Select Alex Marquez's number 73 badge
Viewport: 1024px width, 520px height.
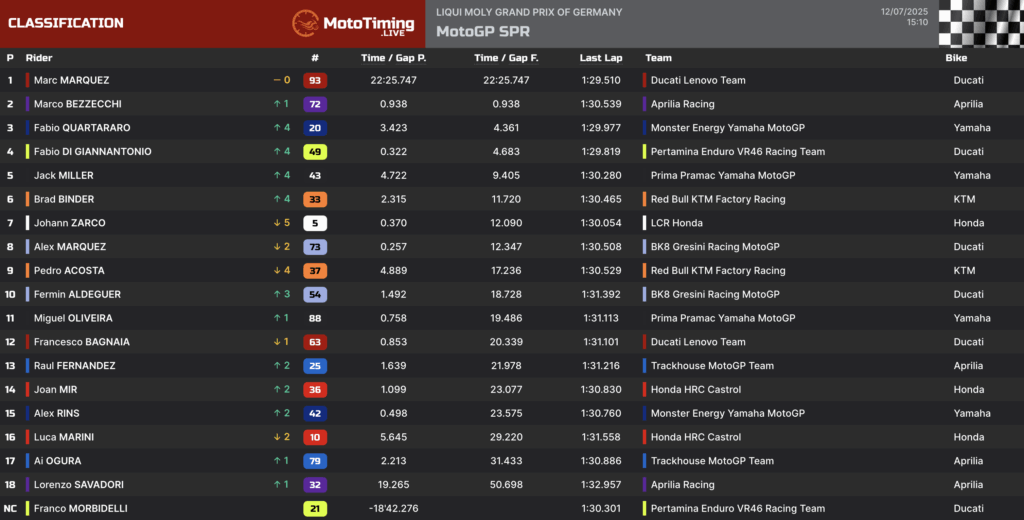(x=315, y=247)
